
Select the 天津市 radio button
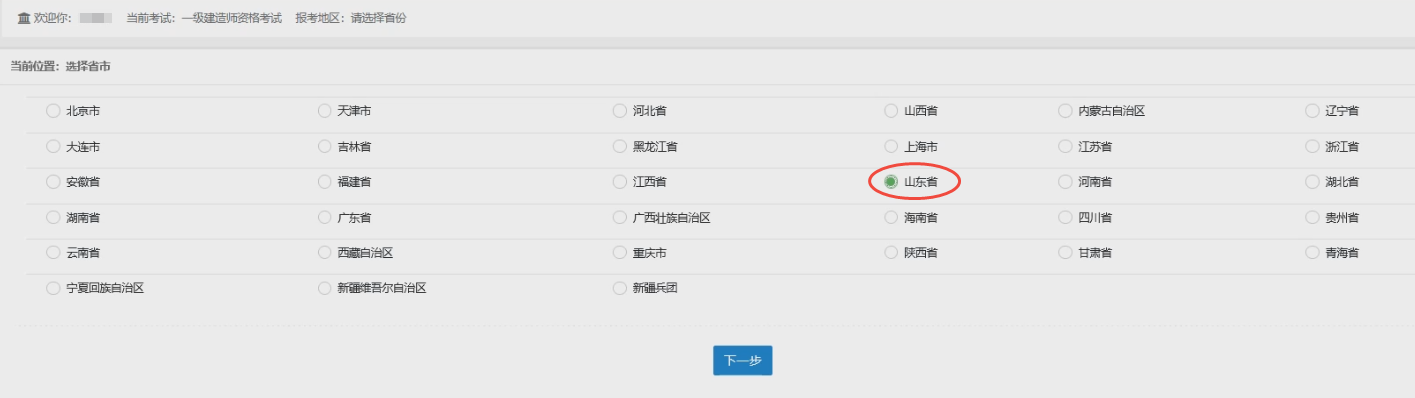[x=324, y=111]
